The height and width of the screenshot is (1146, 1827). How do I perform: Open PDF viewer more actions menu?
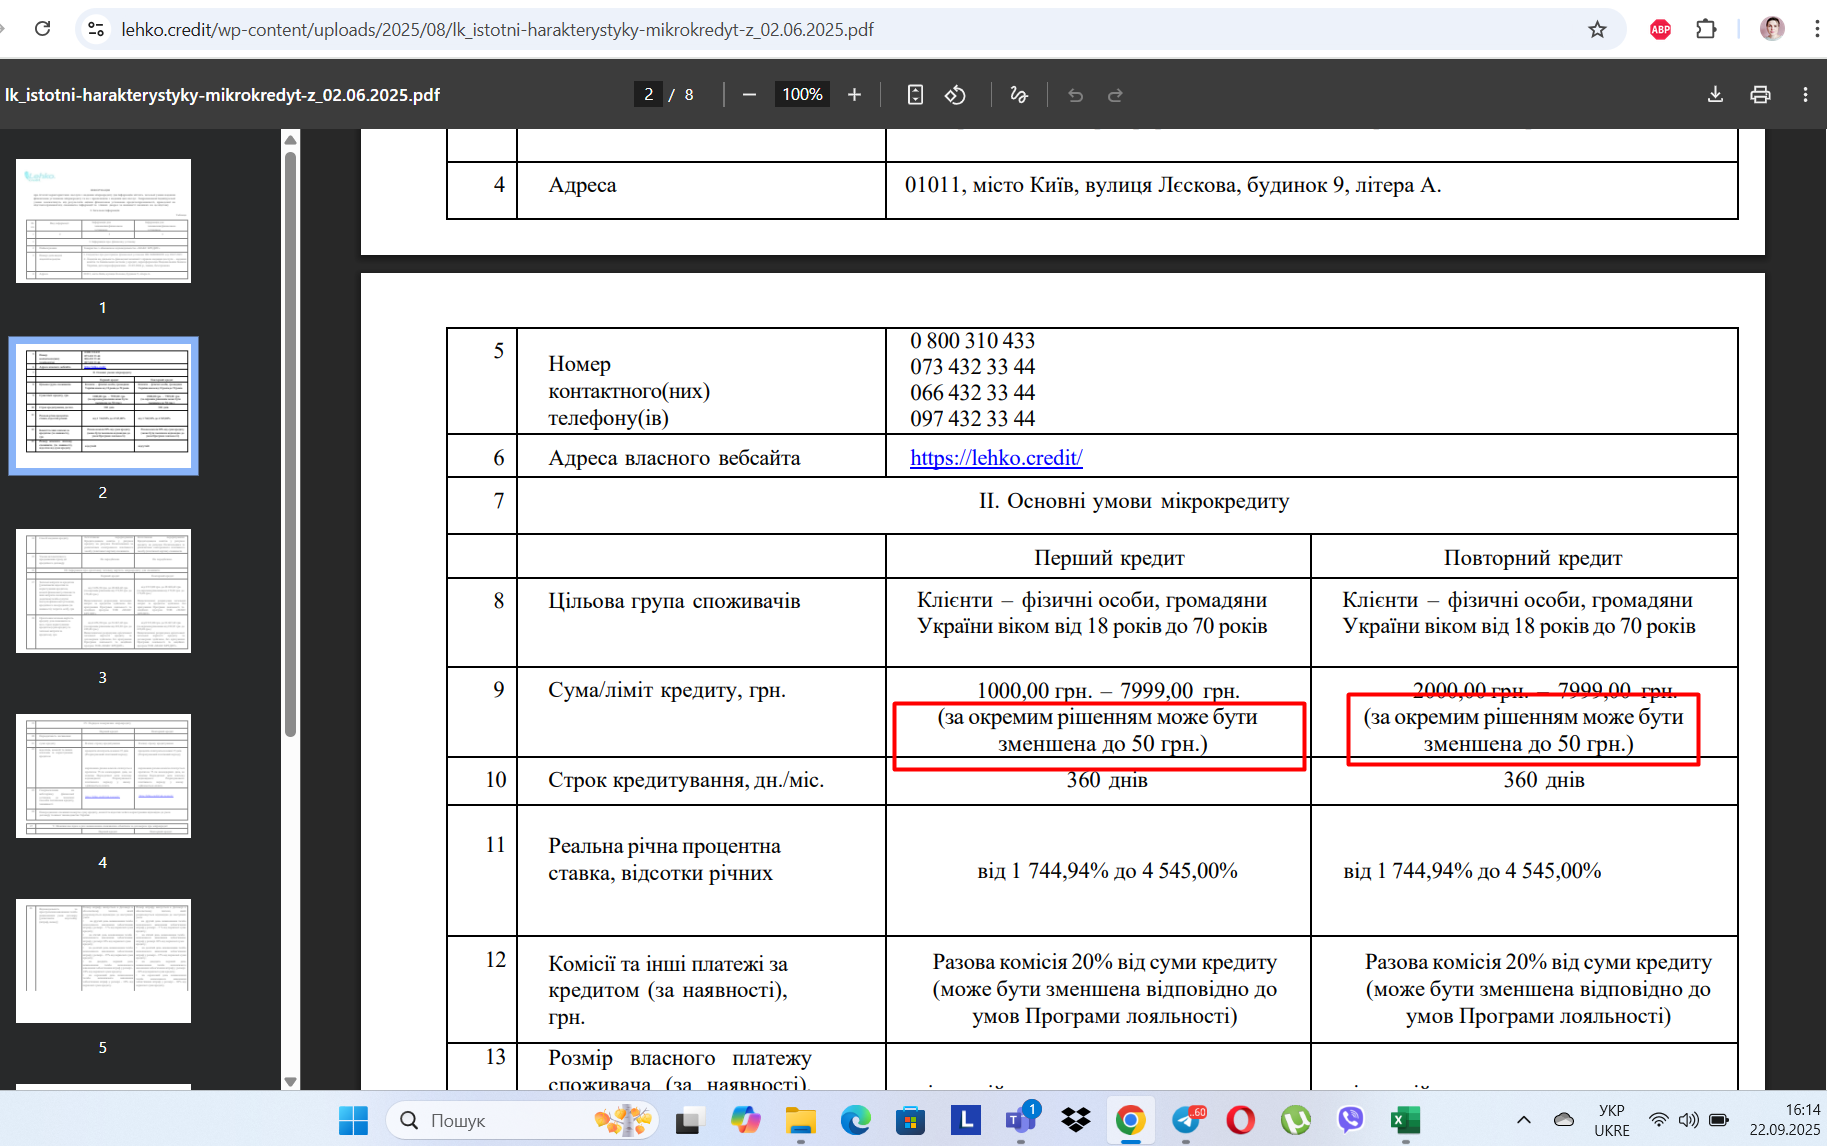(x=1805, y=94)
